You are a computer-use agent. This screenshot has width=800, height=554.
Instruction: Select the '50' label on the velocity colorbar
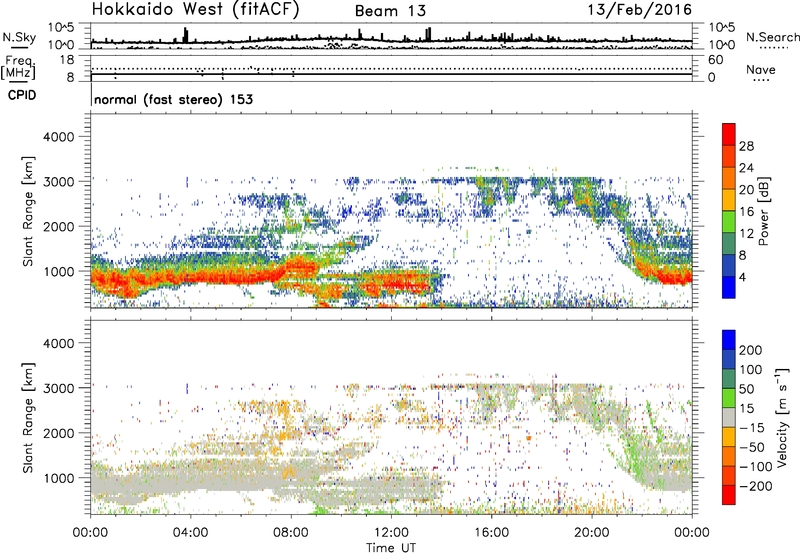[x=746, y=389]
